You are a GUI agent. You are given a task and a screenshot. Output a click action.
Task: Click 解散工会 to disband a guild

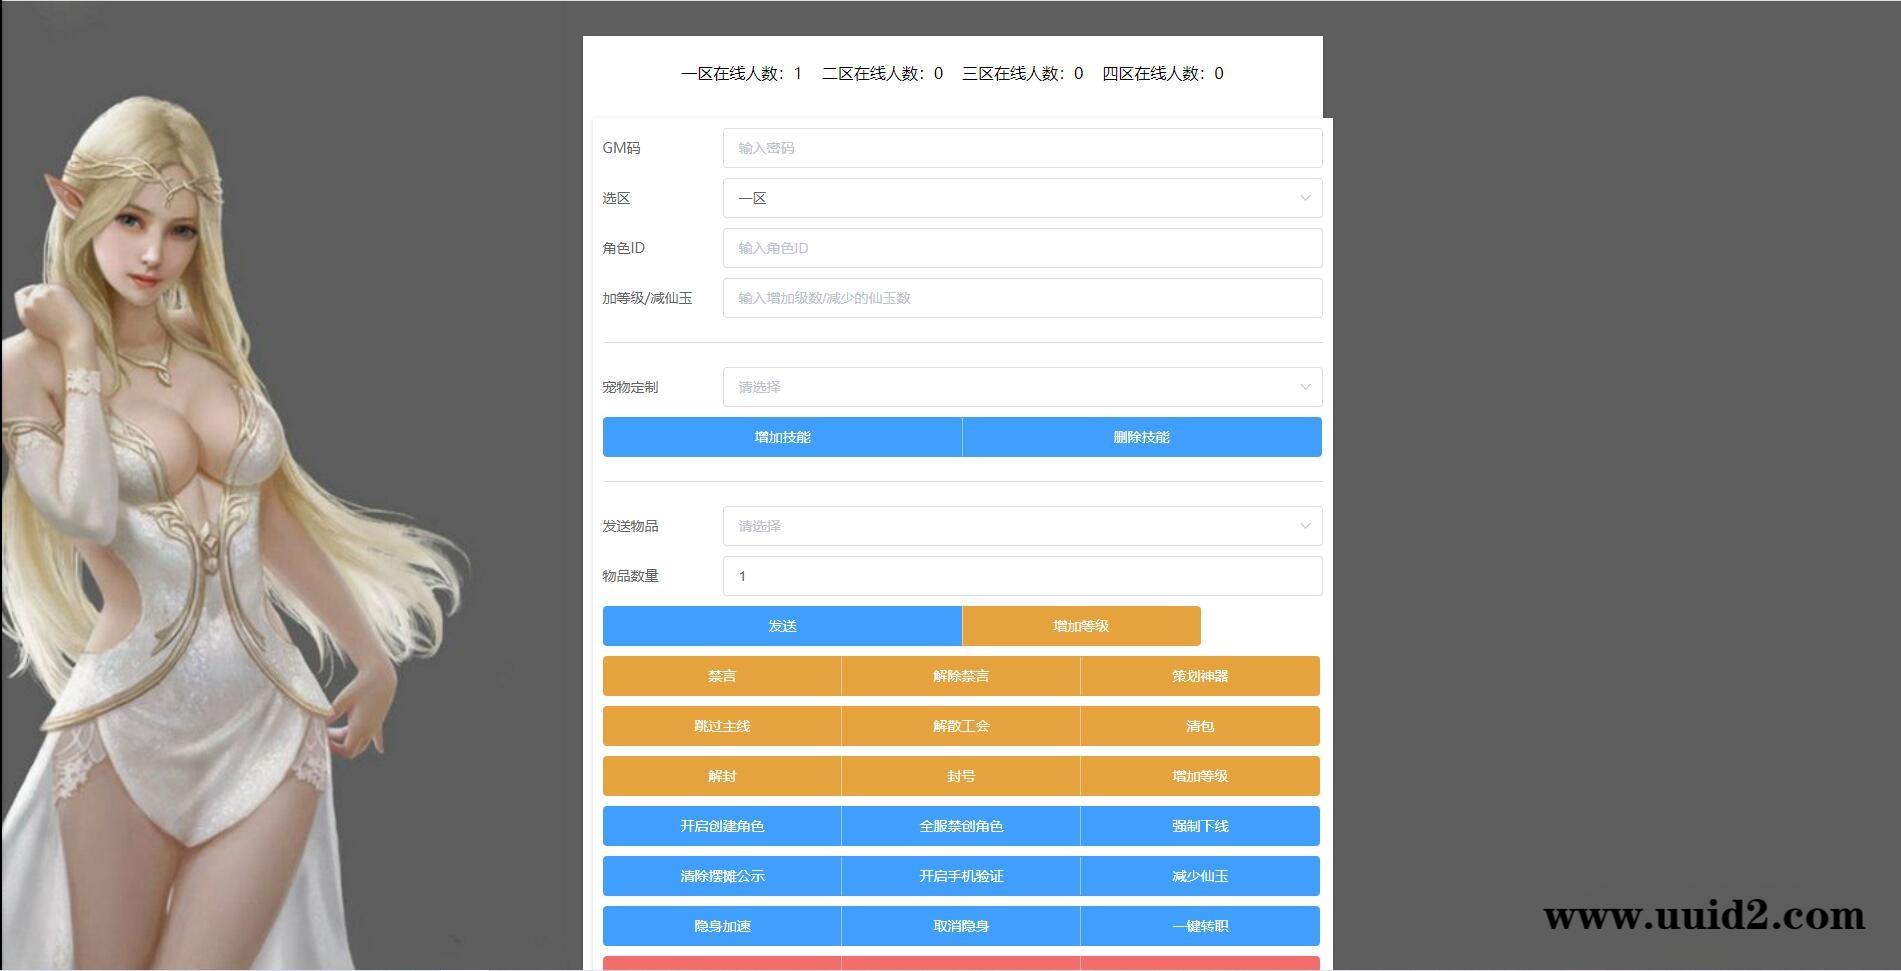[960, 726]
